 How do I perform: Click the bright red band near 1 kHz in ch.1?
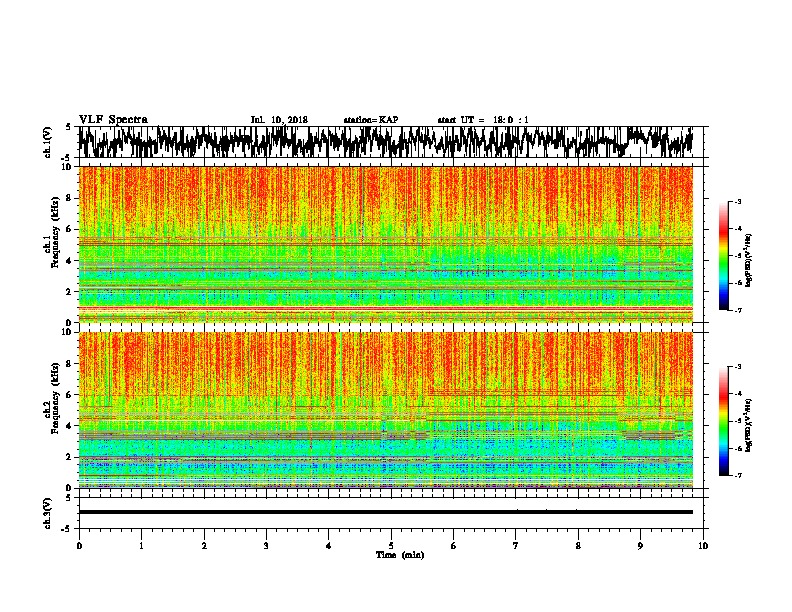click(x=385, y=308)
